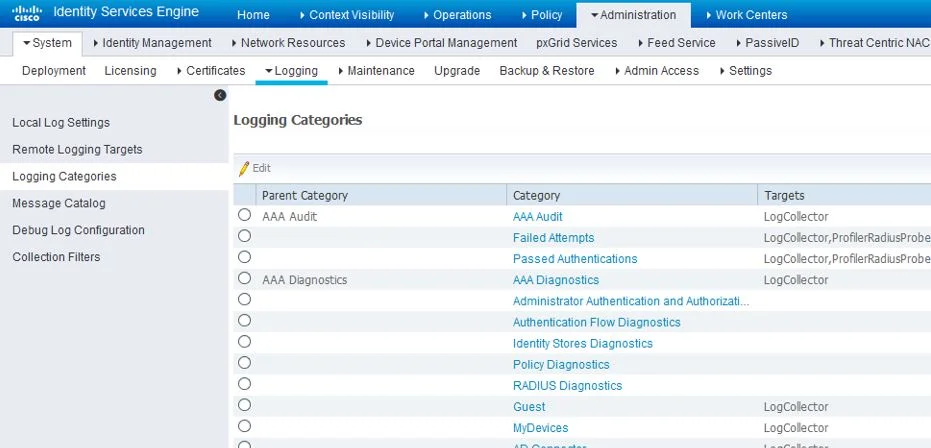Collapse the left sidebar using the arrow icon

(220, 95)
